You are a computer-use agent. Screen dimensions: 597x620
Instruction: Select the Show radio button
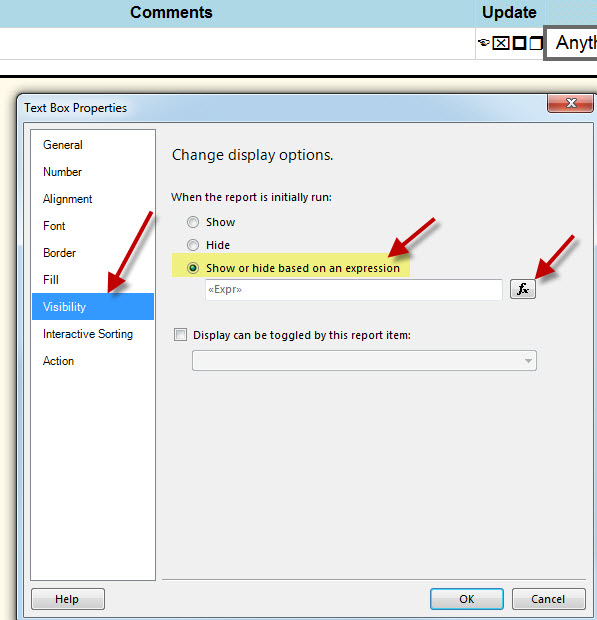(x=193, y=222)
